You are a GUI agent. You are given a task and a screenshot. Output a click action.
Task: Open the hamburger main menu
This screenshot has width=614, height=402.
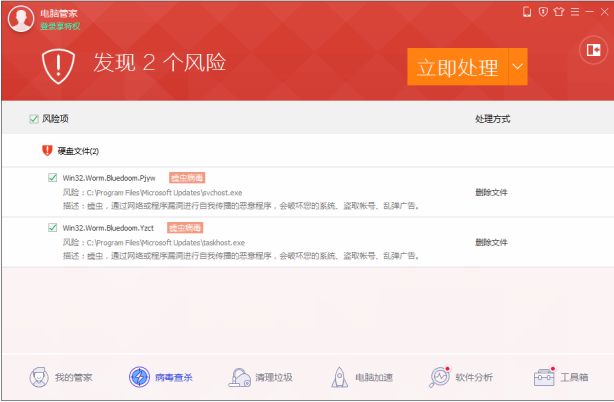pos(574,12)
